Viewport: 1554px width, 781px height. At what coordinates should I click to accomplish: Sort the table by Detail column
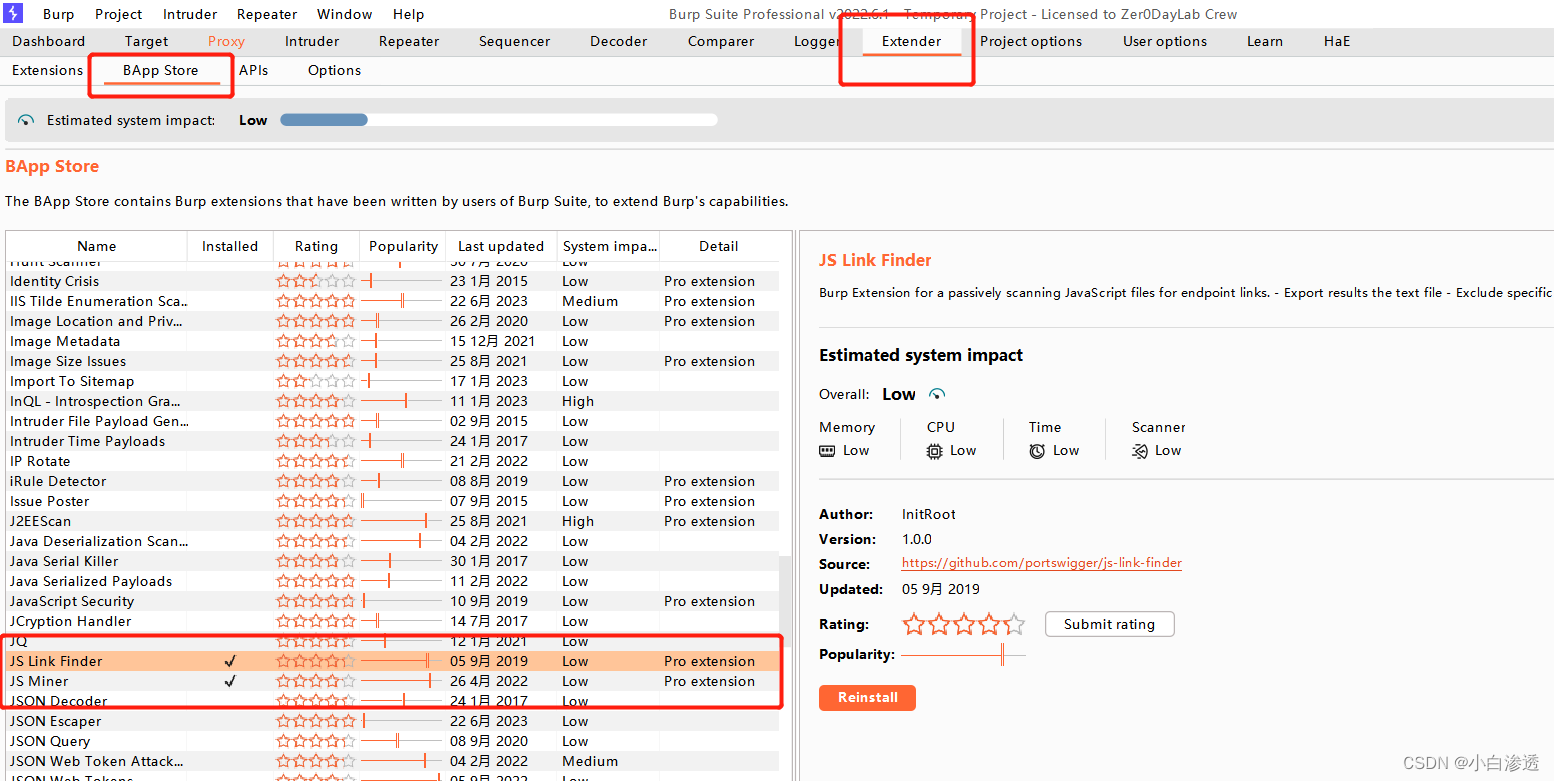(x=719, y=246)
